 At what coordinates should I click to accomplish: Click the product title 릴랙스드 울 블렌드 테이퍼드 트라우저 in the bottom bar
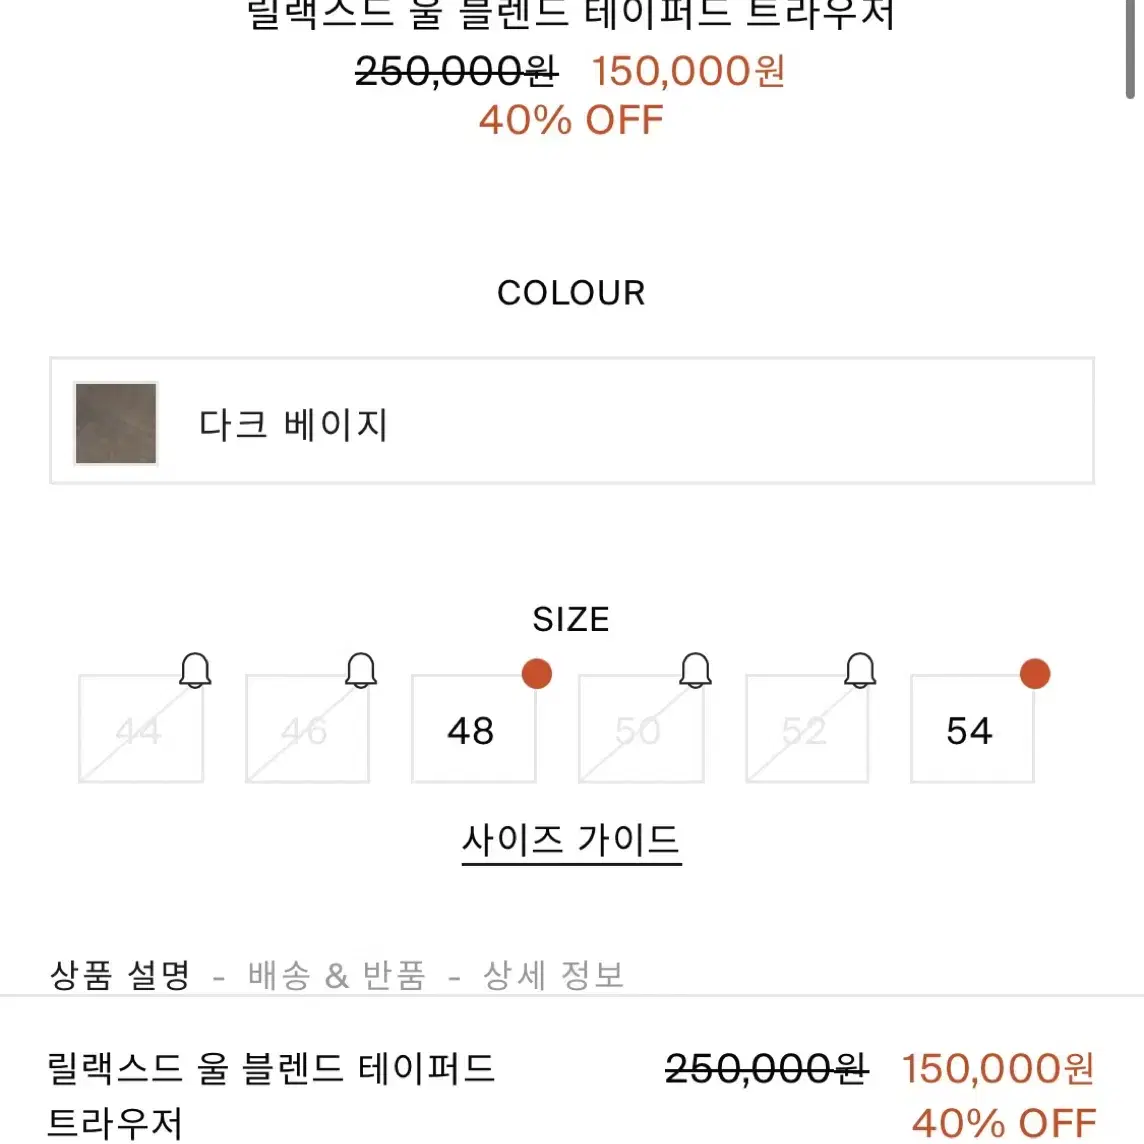coord(271,1096)
